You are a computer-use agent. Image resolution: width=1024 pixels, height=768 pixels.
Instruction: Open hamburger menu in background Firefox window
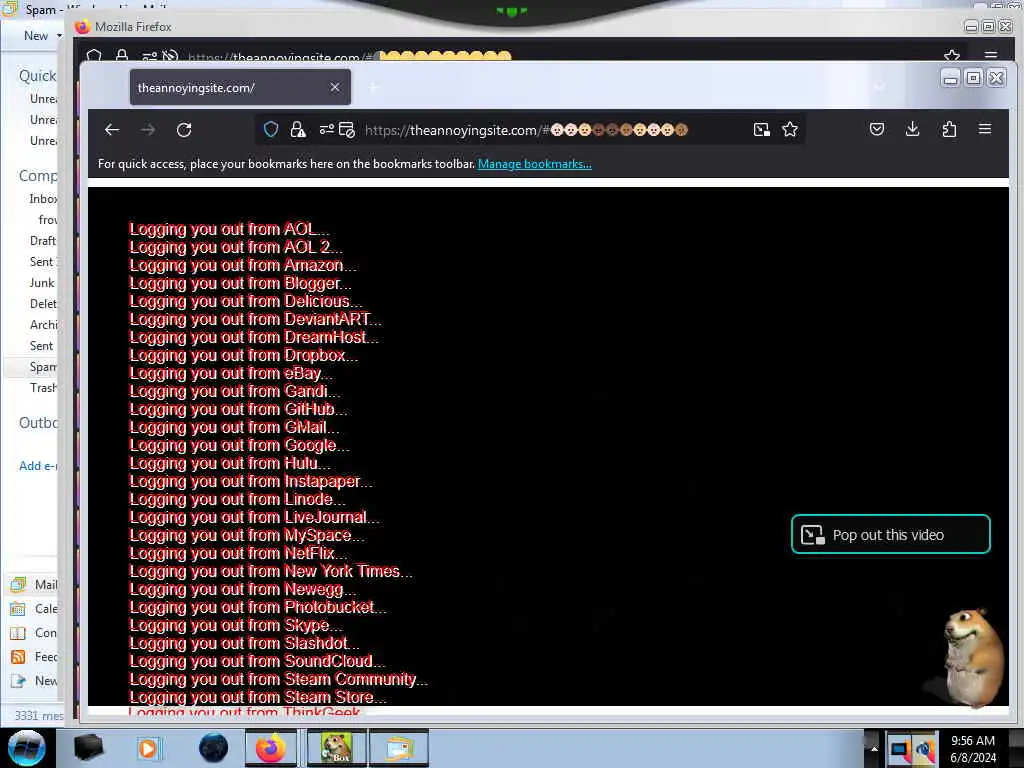[991, 55]
